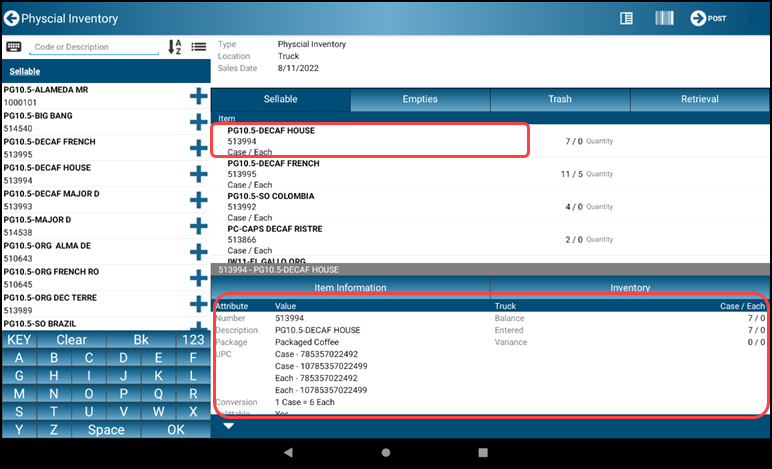Switch keypad to 123 numeric mode
This screenshot has height=469, width=772.
(x=193, y=340)
